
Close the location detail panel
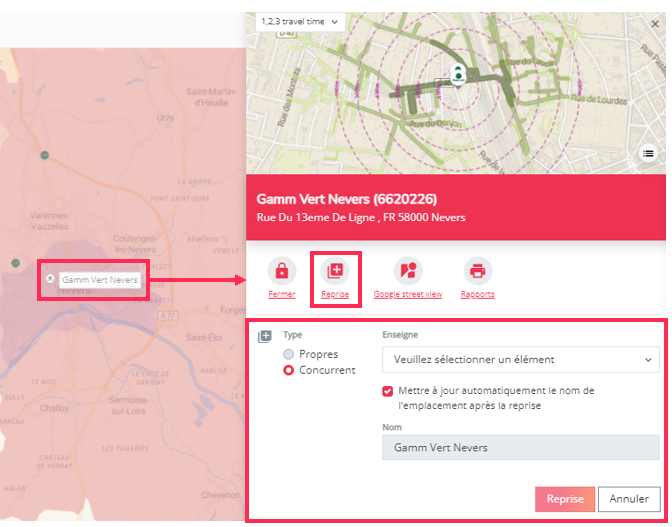(655, 24)
